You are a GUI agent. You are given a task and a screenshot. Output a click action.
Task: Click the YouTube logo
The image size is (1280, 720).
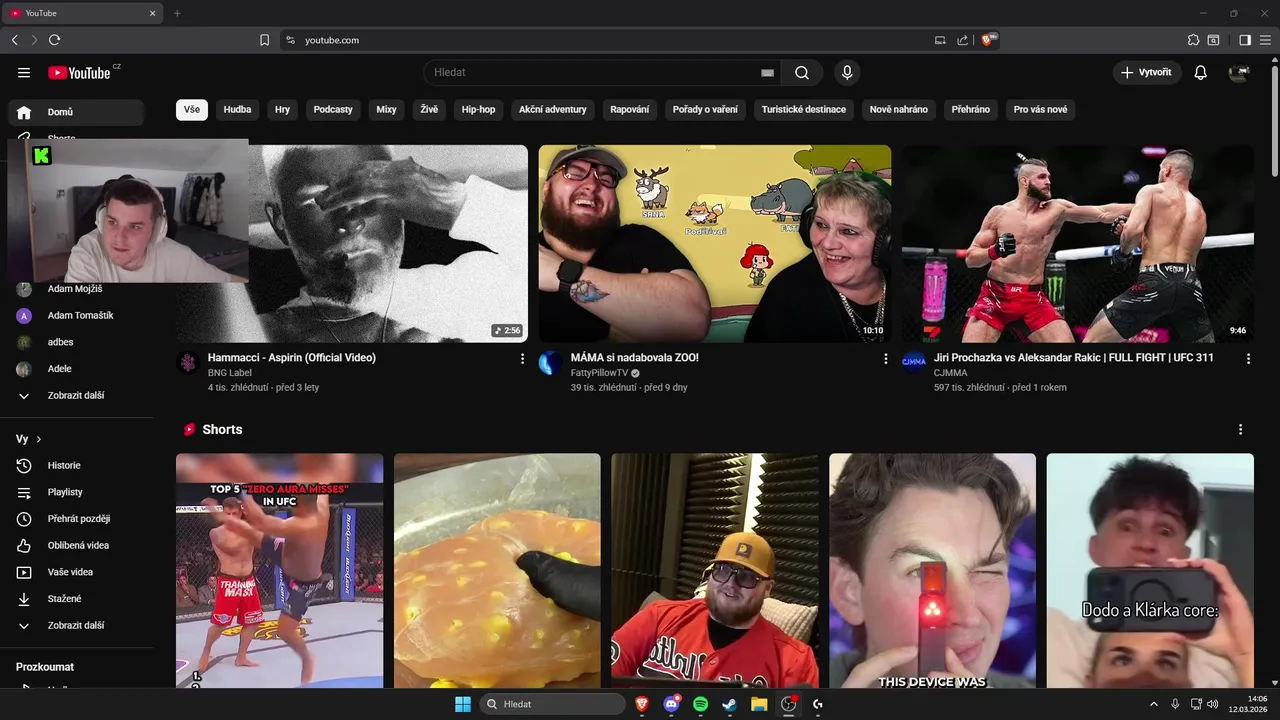coord(79,73)
